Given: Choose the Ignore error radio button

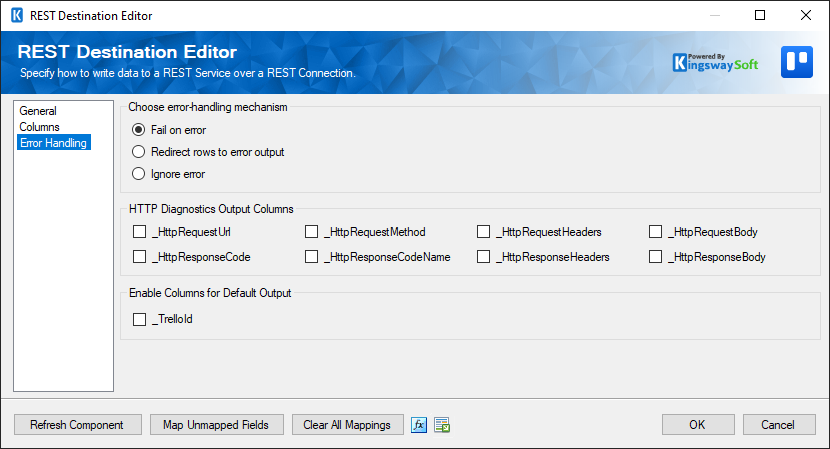Looking at the screenshot, I should pos(138,174).
